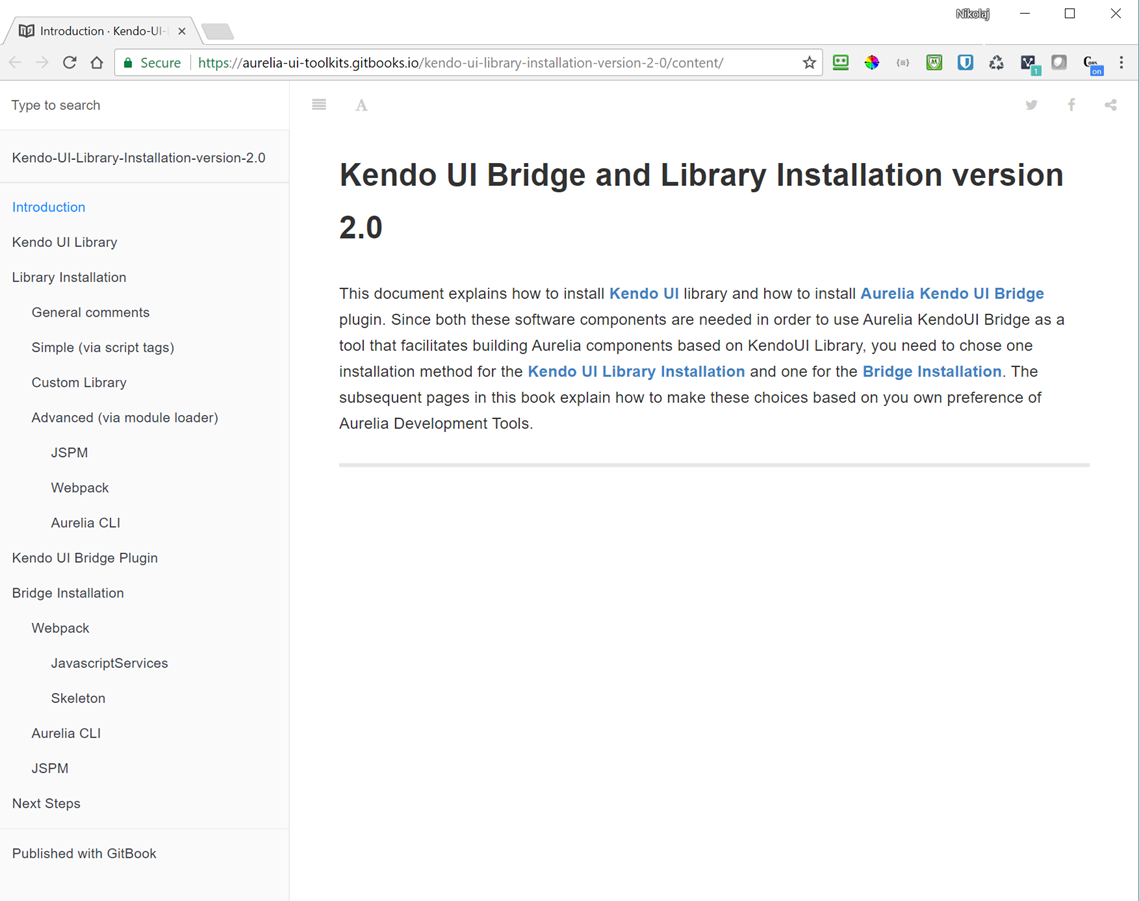Open Chrome three-dot menu
The image size is (1139, 901).
pyautogui.click(x=1121, y=63)
